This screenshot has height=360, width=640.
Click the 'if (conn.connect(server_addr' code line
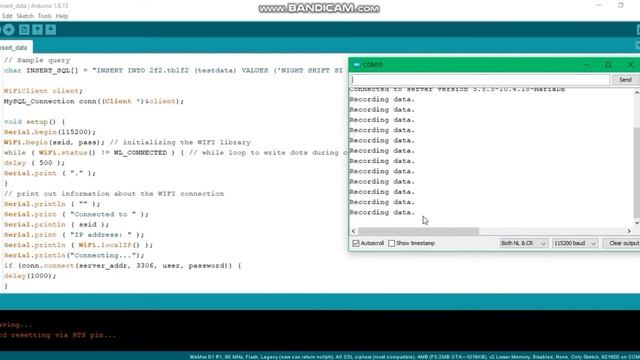pos(122,266)
